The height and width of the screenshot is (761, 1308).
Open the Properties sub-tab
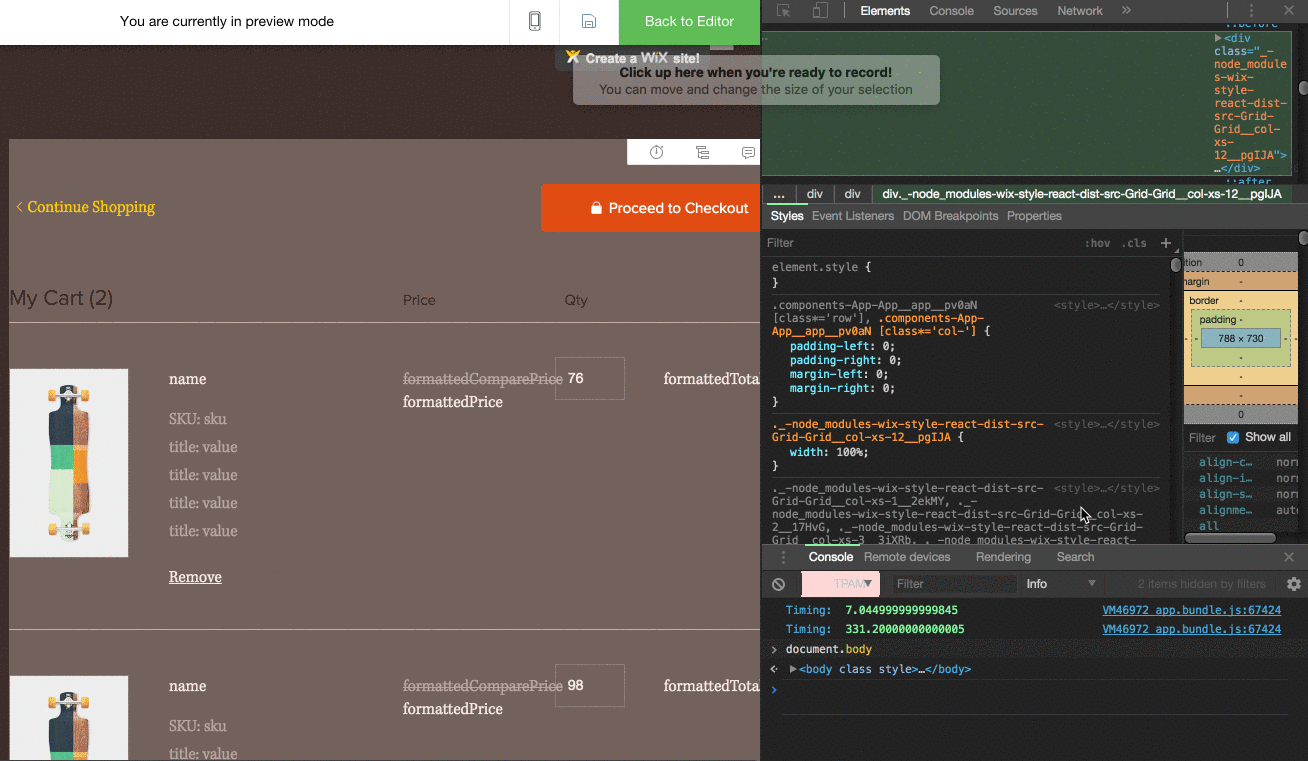coord(1034,216)
